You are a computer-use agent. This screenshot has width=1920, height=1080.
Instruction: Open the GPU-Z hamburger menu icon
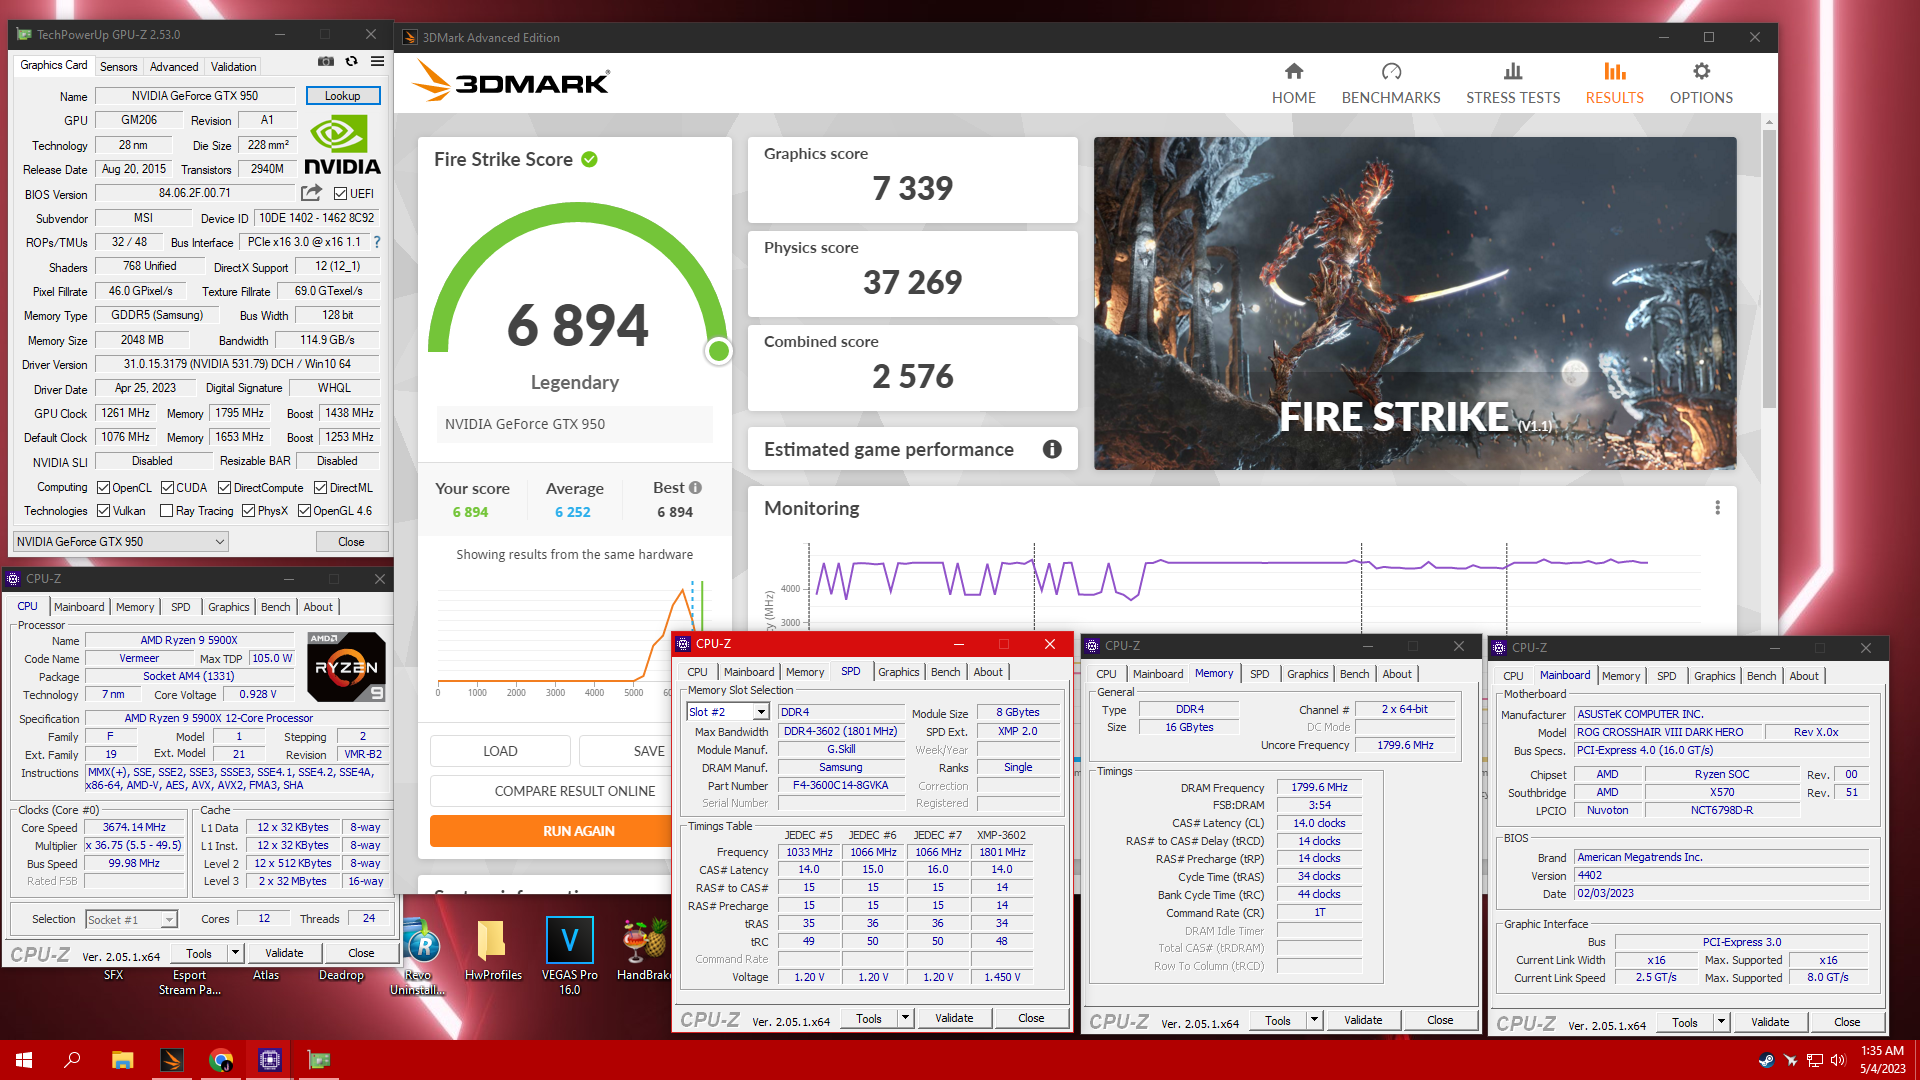(378, 62)
